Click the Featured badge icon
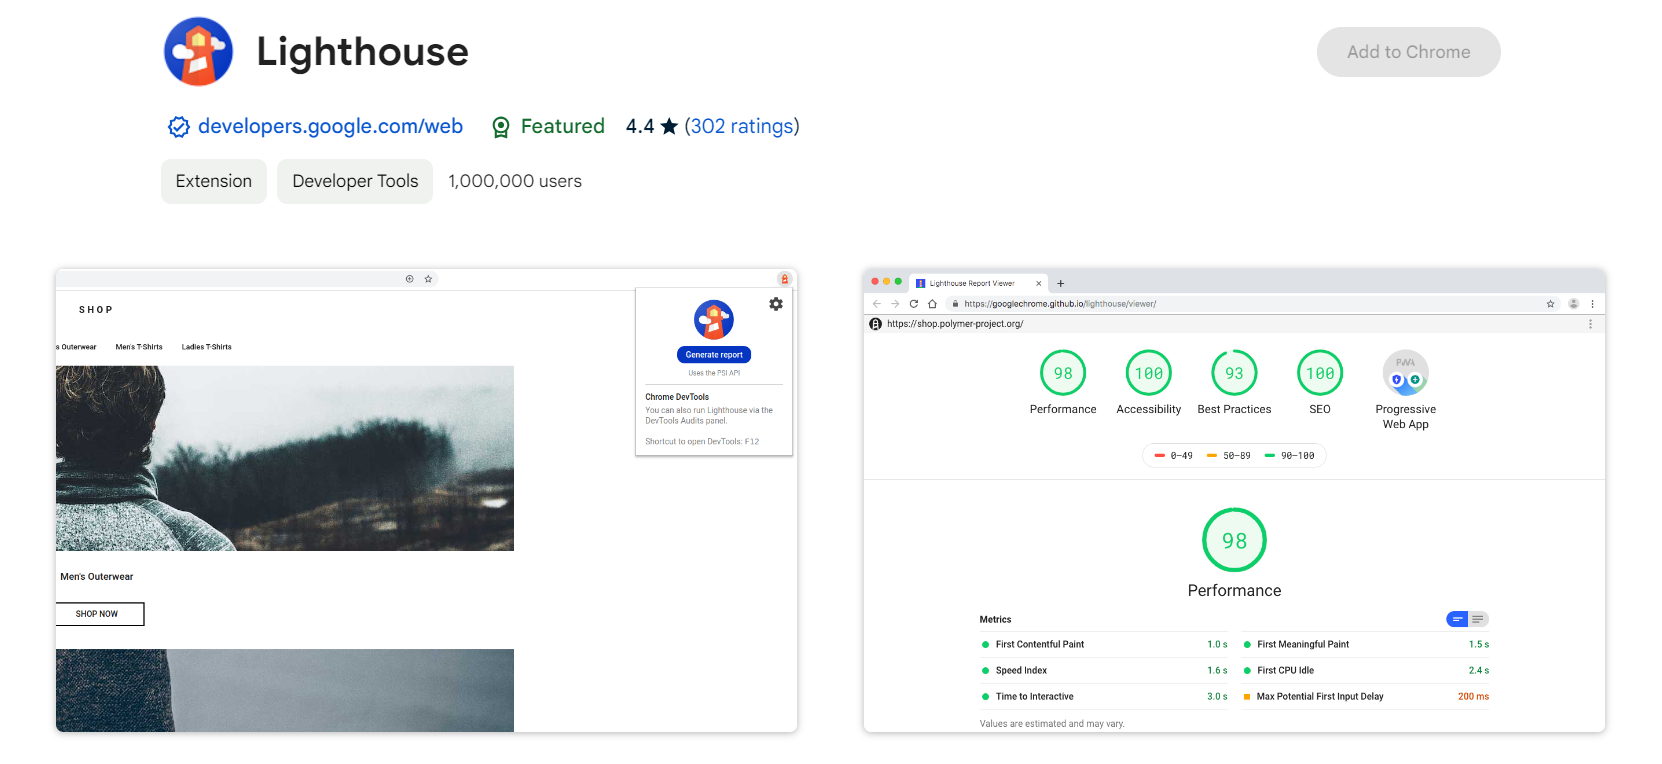1662x764 pixels. pos(501,127)
